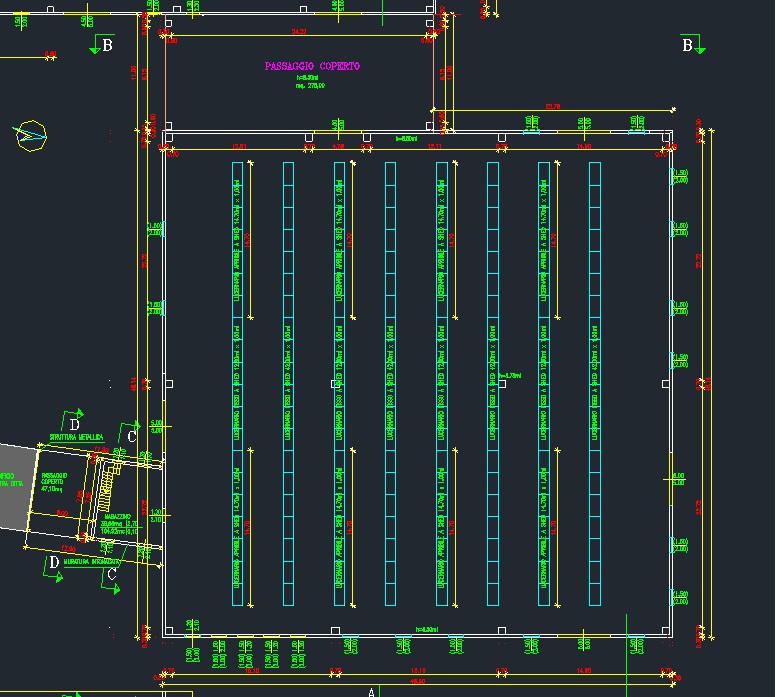The width and height of the screenshot is (776, 697).
Task: Click the green 'mq. 276,00' area text
Action: [310, 86]
